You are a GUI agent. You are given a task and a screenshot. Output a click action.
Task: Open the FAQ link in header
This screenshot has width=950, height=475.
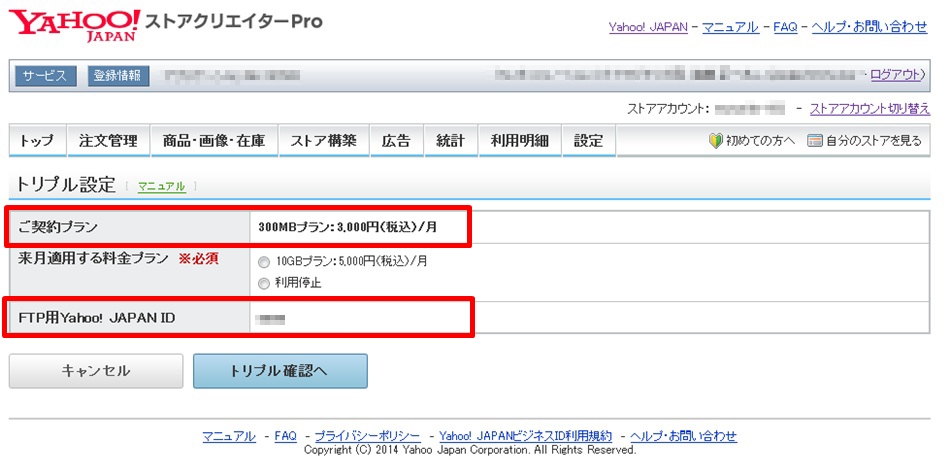tap(785, 27)
